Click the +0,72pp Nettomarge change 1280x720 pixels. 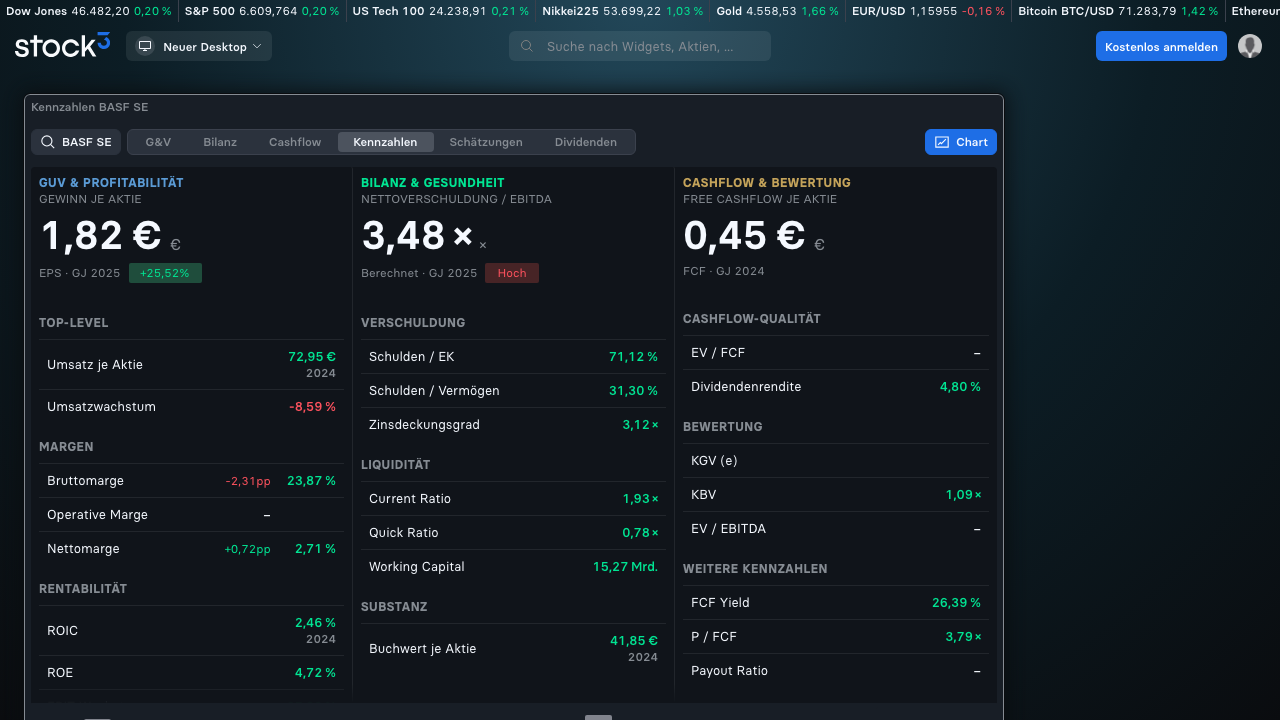coord(247,549)
